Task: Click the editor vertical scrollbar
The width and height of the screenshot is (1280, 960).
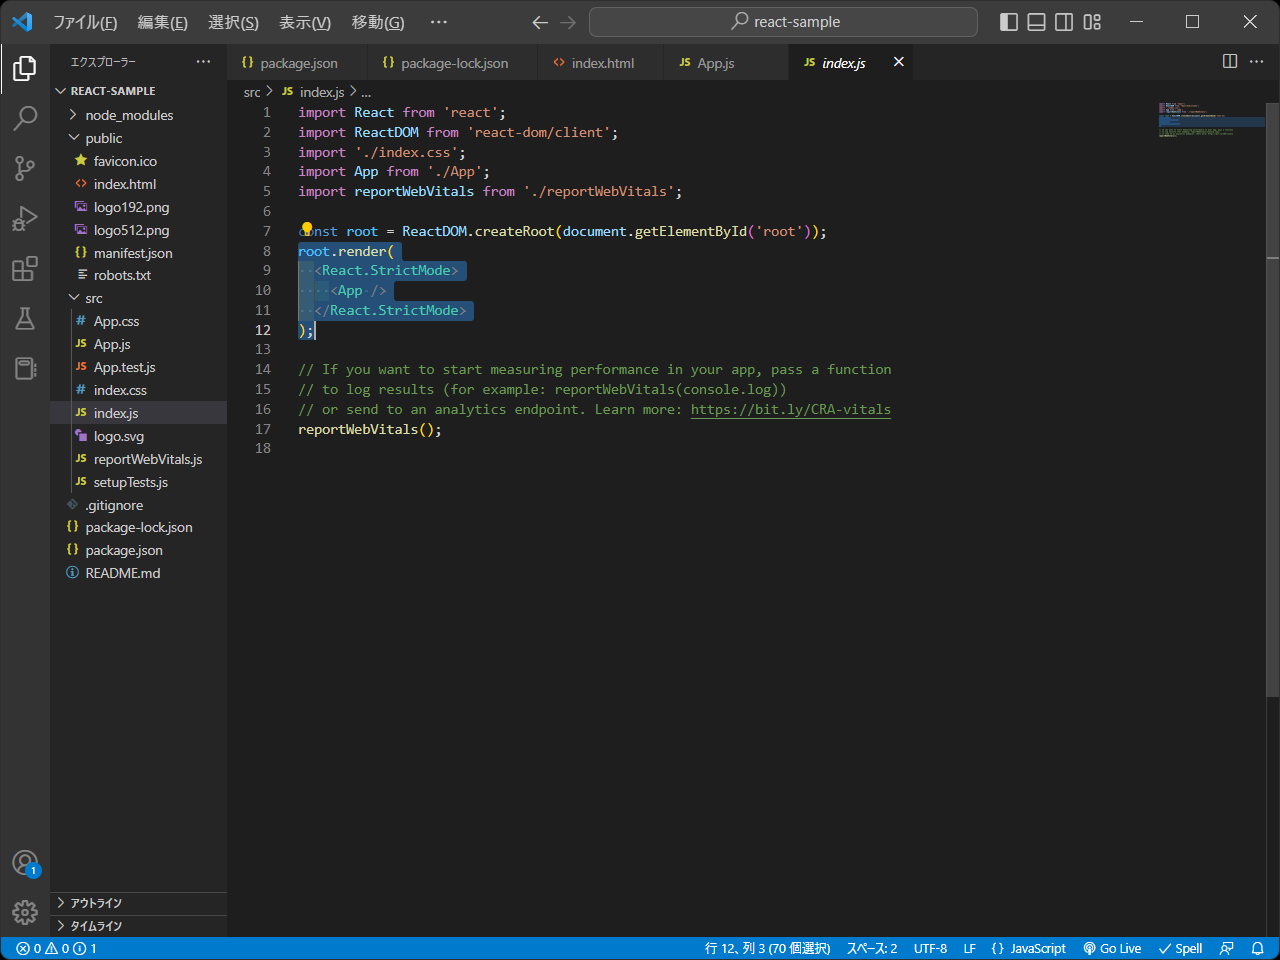Action: tap(1272, 400)
